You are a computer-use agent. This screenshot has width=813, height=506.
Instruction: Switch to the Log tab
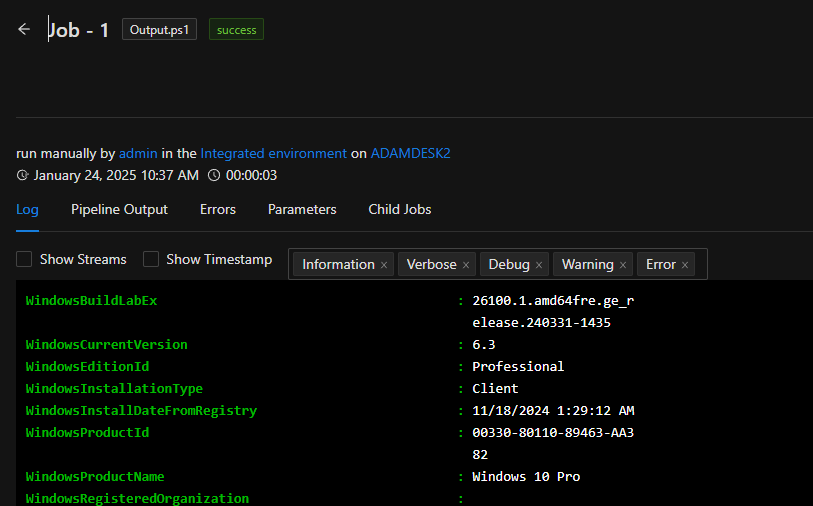(27, 209)
